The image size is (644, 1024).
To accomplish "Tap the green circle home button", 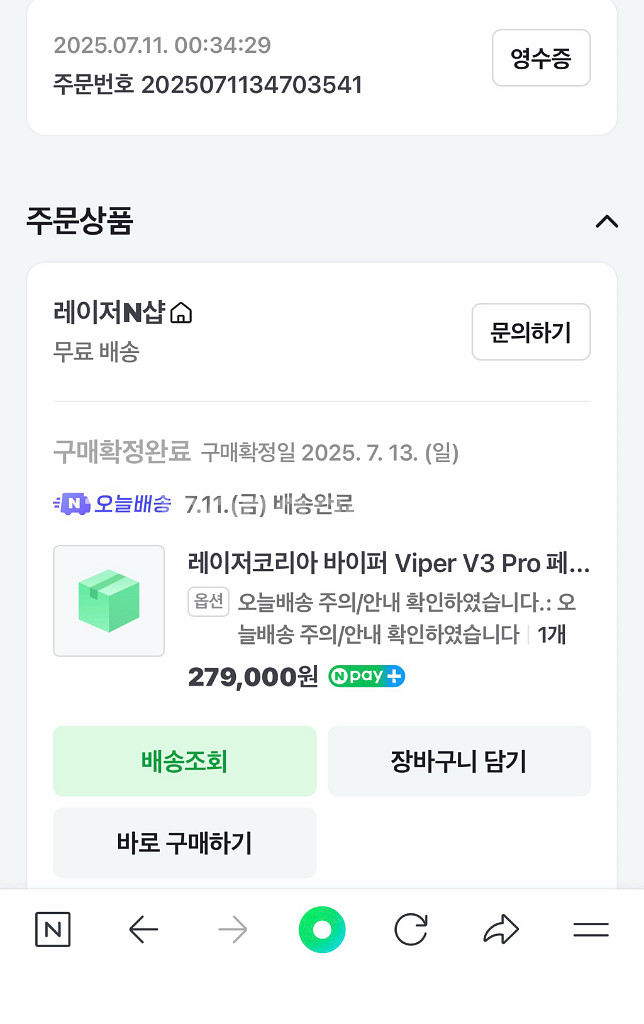I will (x=322, y=929).
